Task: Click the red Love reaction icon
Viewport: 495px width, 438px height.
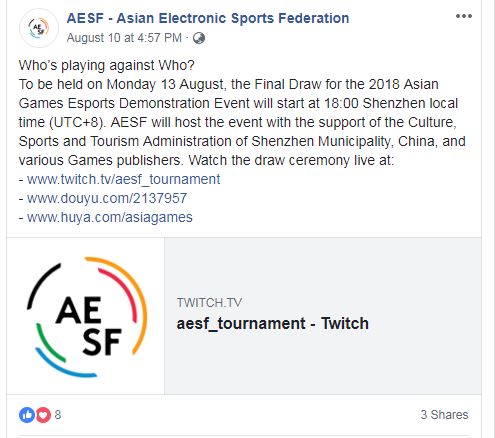Action: (x=43, y=415)
